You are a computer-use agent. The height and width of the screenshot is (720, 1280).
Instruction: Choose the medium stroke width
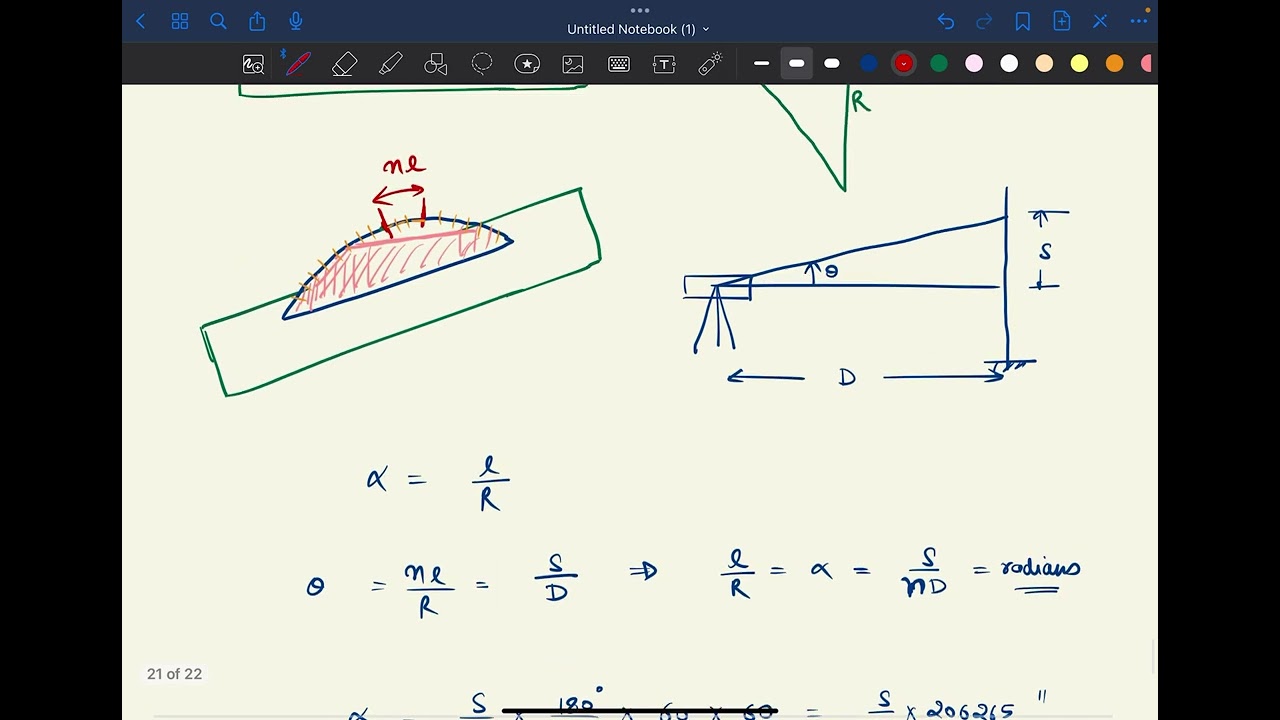(x=797, y=63)
